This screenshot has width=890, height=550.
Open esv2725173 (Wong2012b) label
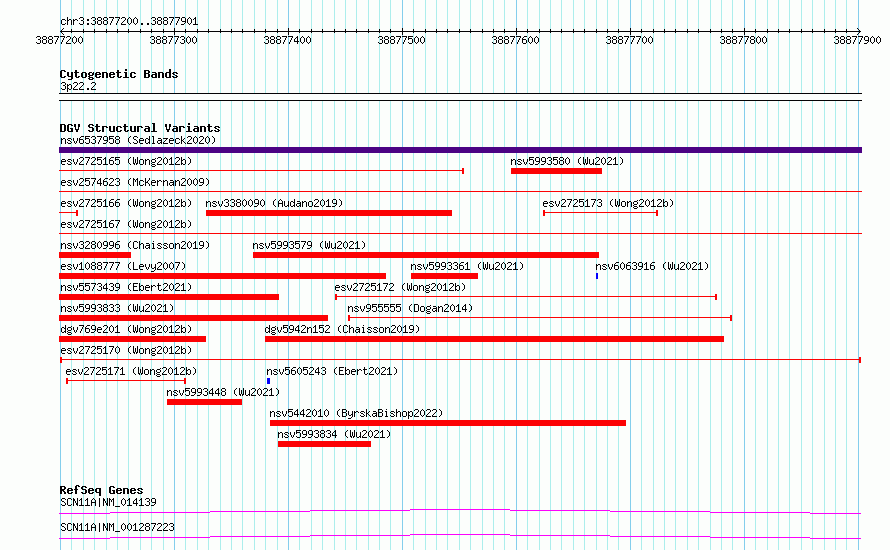[608, 203]
